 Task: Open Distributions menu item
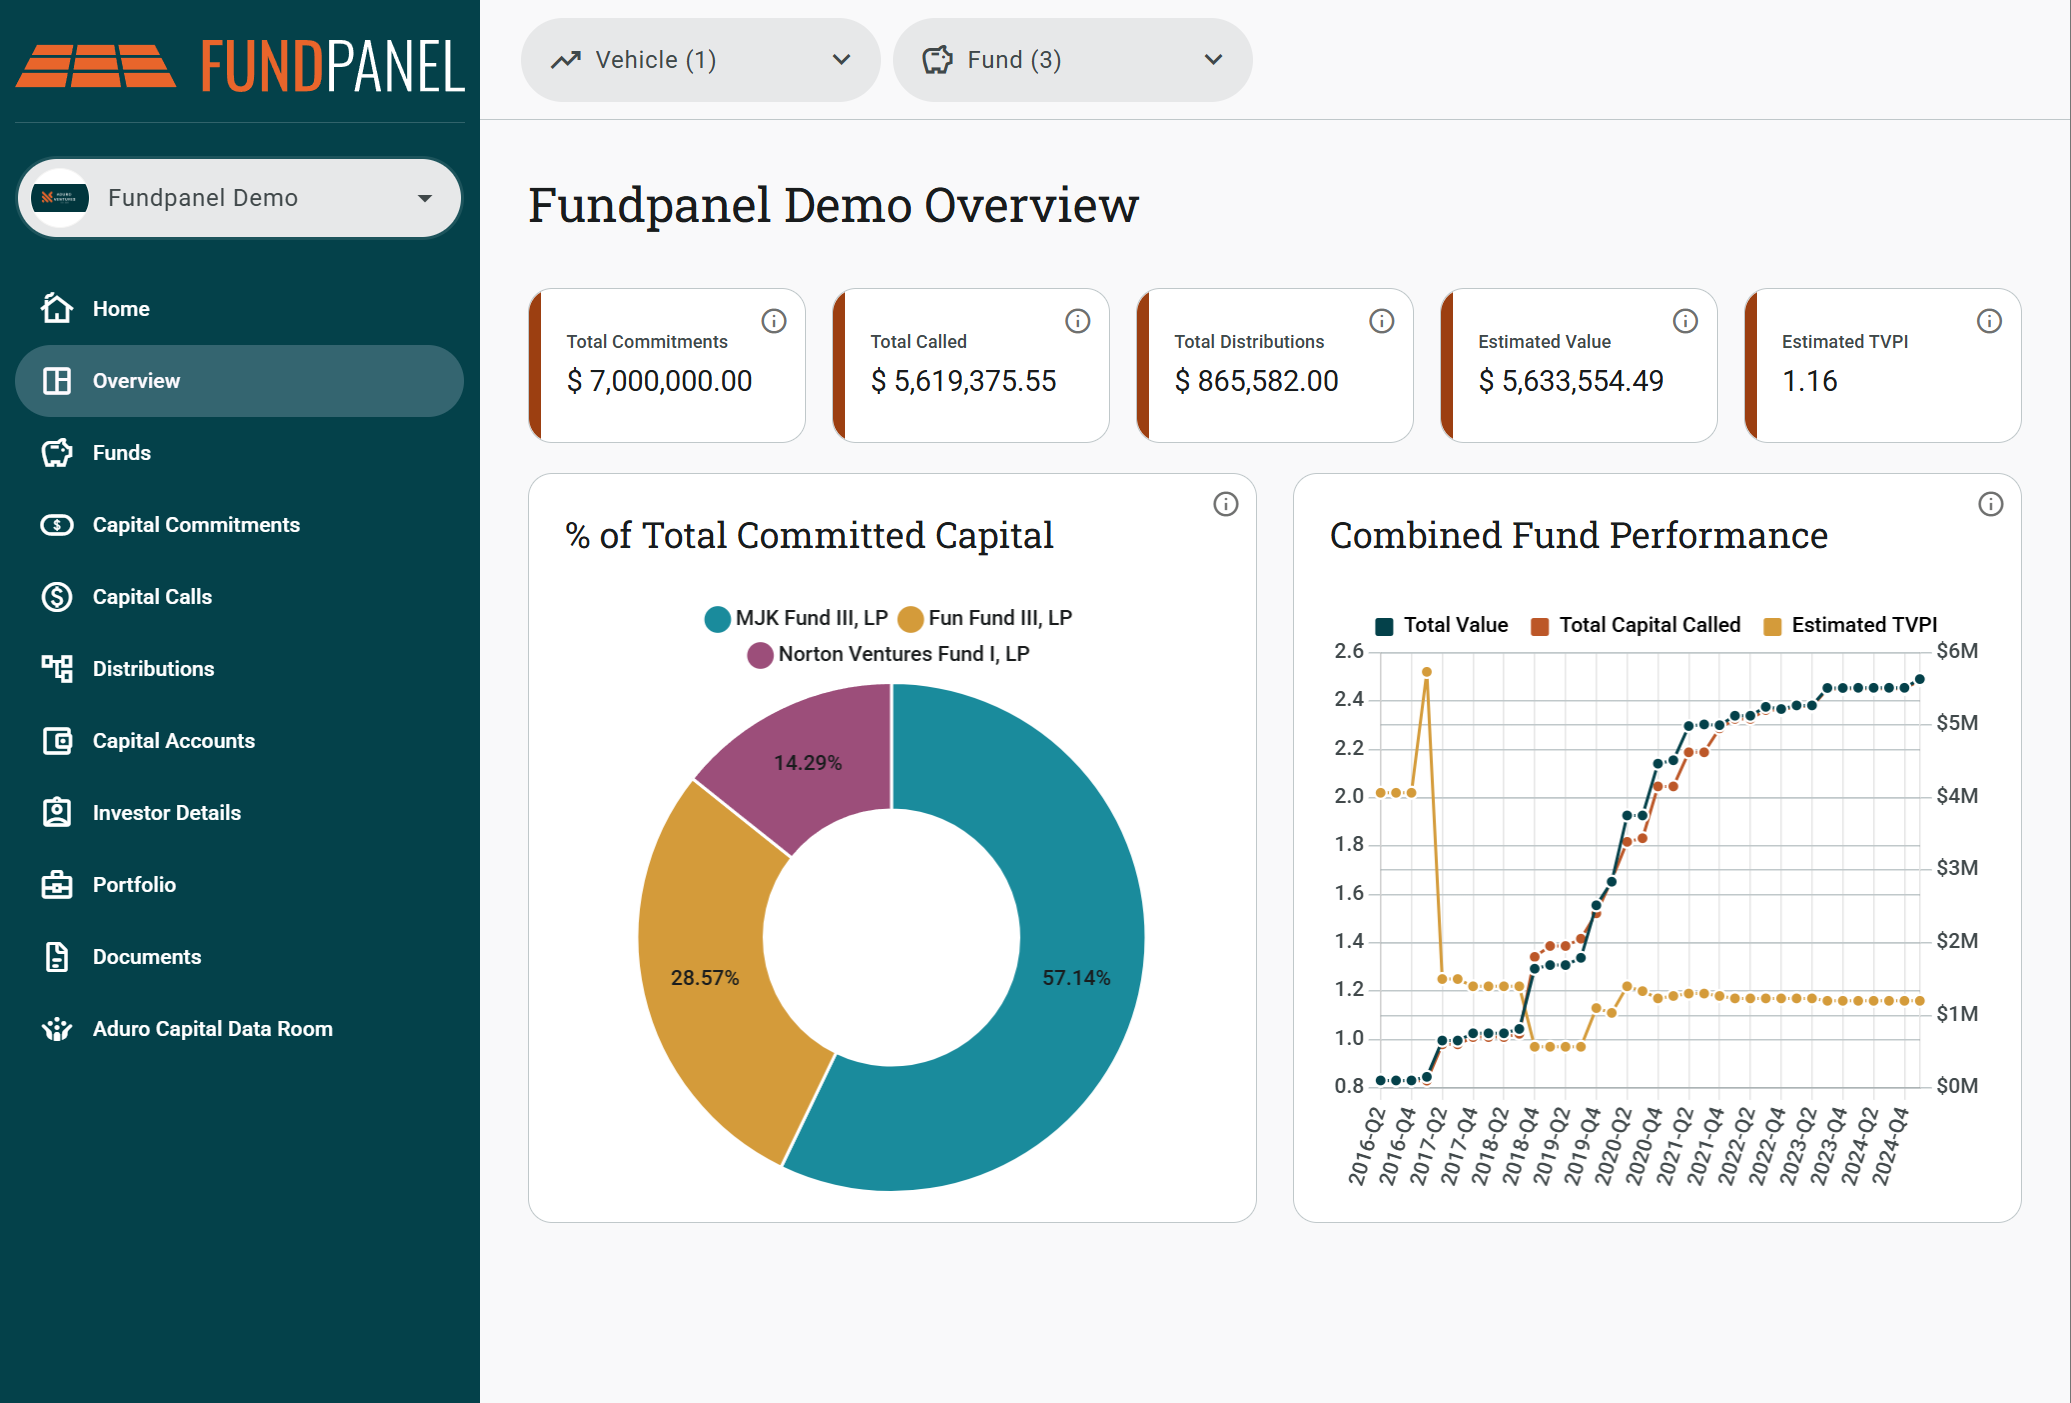point(240,668)
